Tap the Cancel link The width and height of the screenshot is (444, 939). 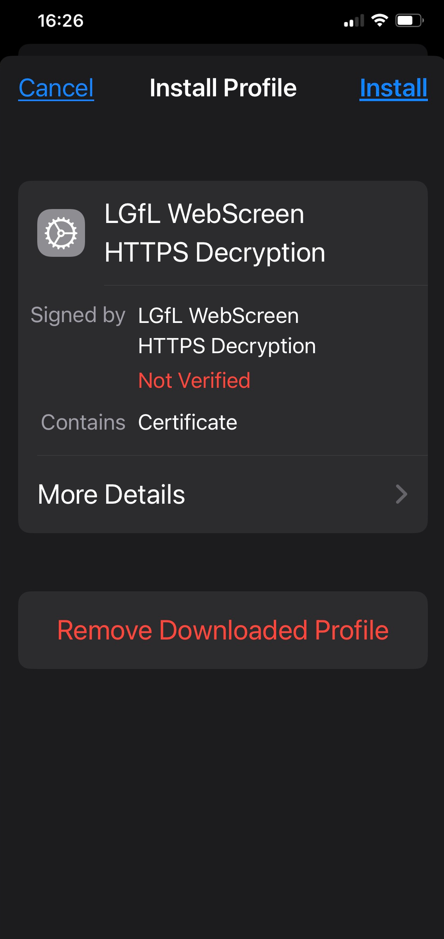(x=56, y=88)
